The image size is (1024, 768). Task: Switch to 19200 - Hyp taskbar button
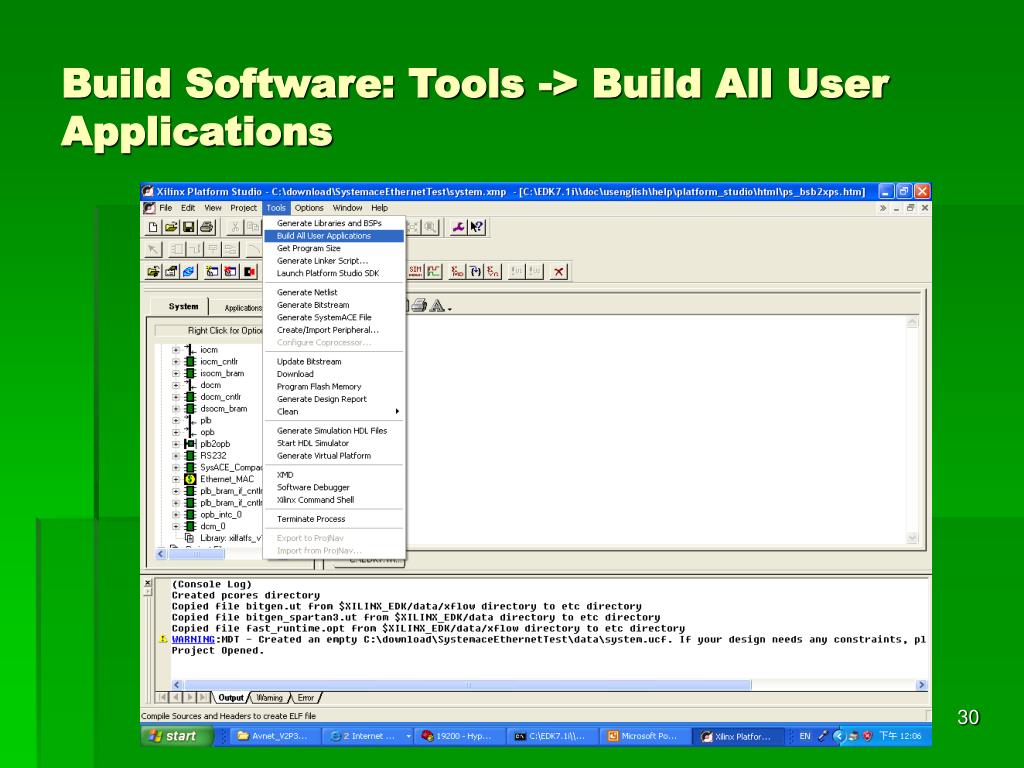pyautogui.click(x=460, y=736)
